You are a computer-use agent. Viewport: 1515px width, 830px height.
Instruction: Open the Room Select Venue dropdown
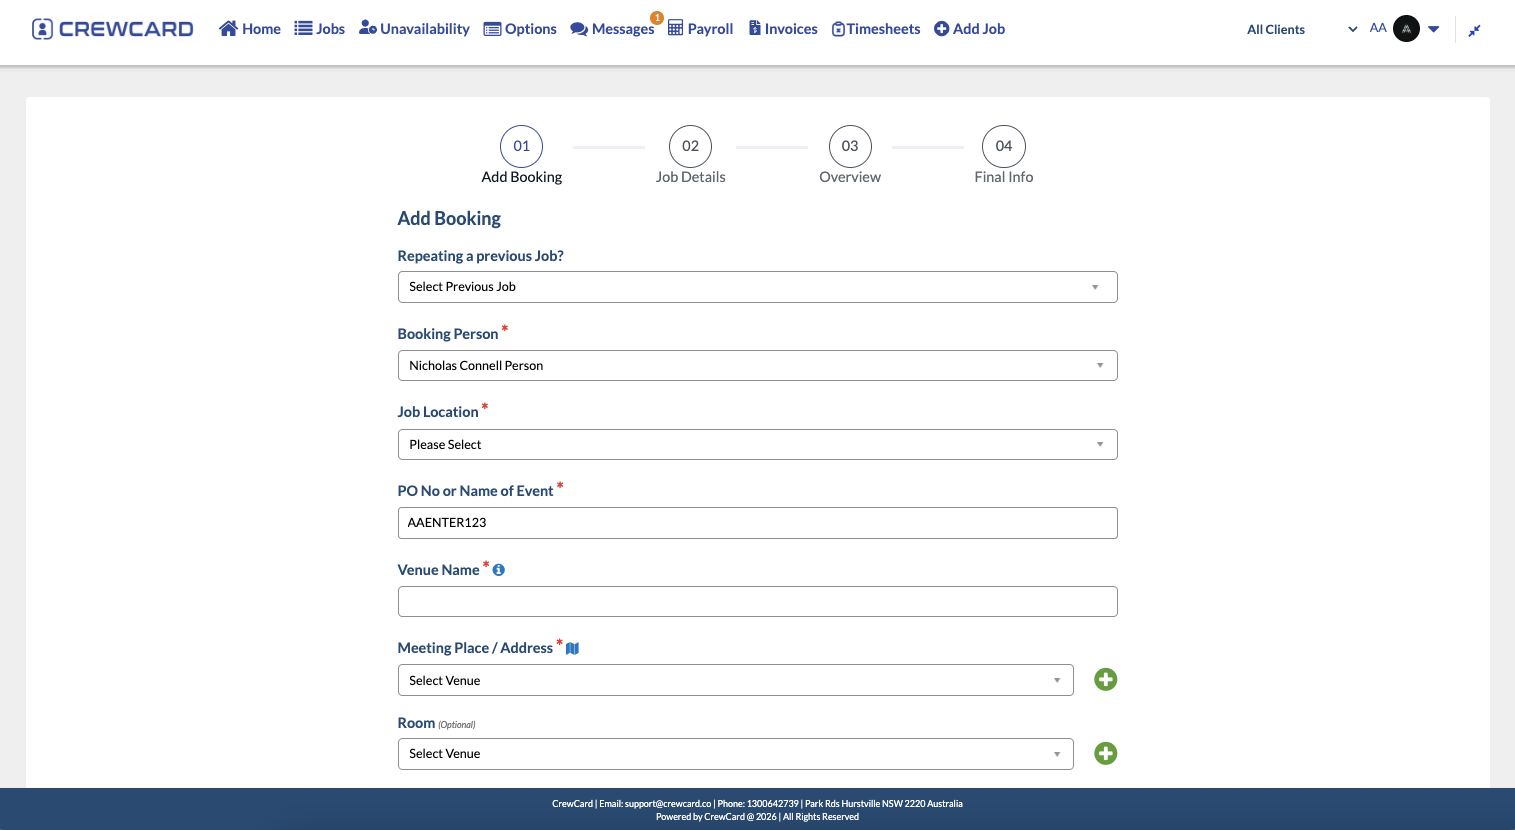pyautogui.click(x=736, y=754)
